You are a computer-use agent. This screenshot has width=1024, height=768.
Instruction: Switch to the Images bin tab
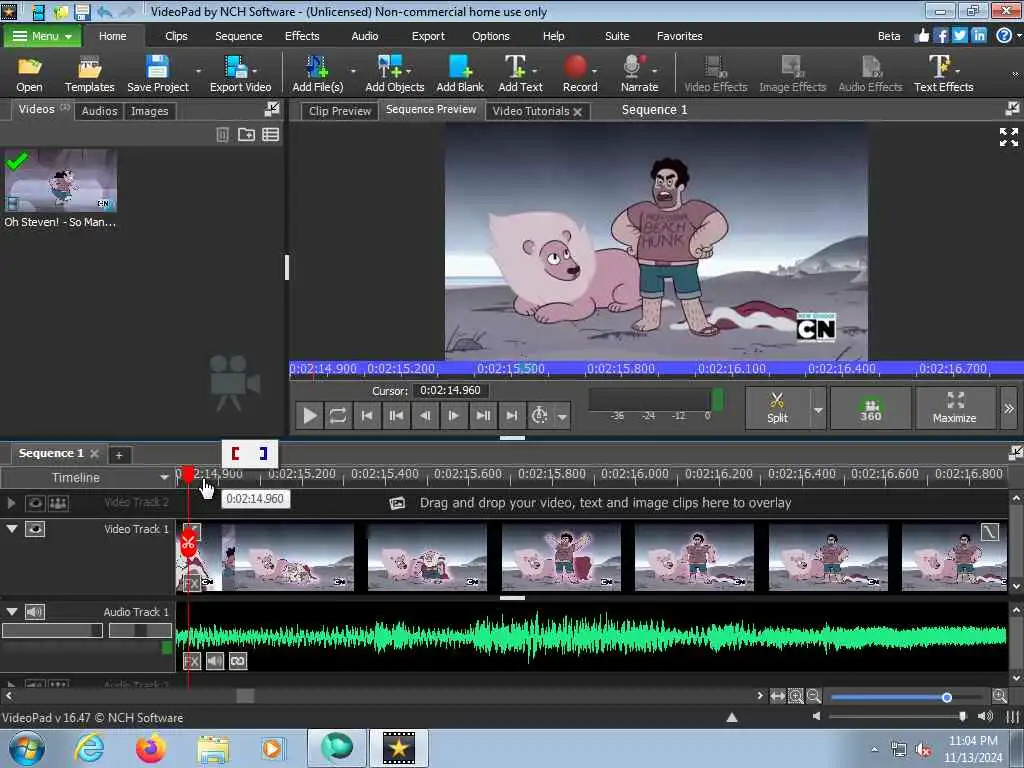pyautogui.click(x=150, y=111)
